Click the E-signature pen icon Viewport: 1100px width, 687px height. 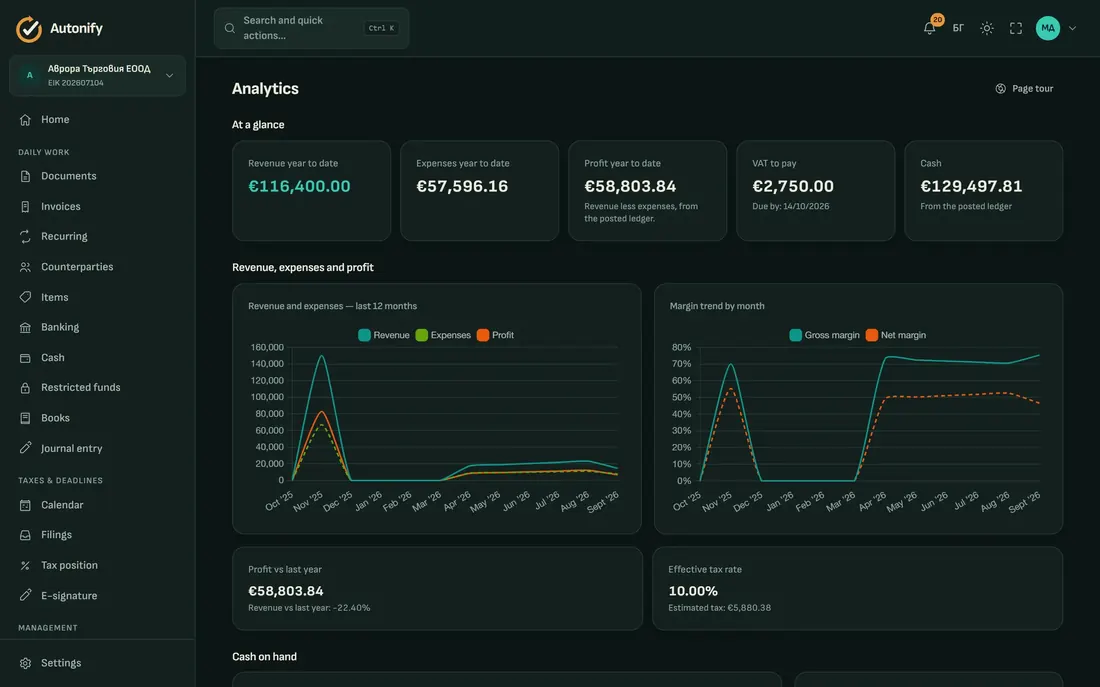(x=25, y=595)
